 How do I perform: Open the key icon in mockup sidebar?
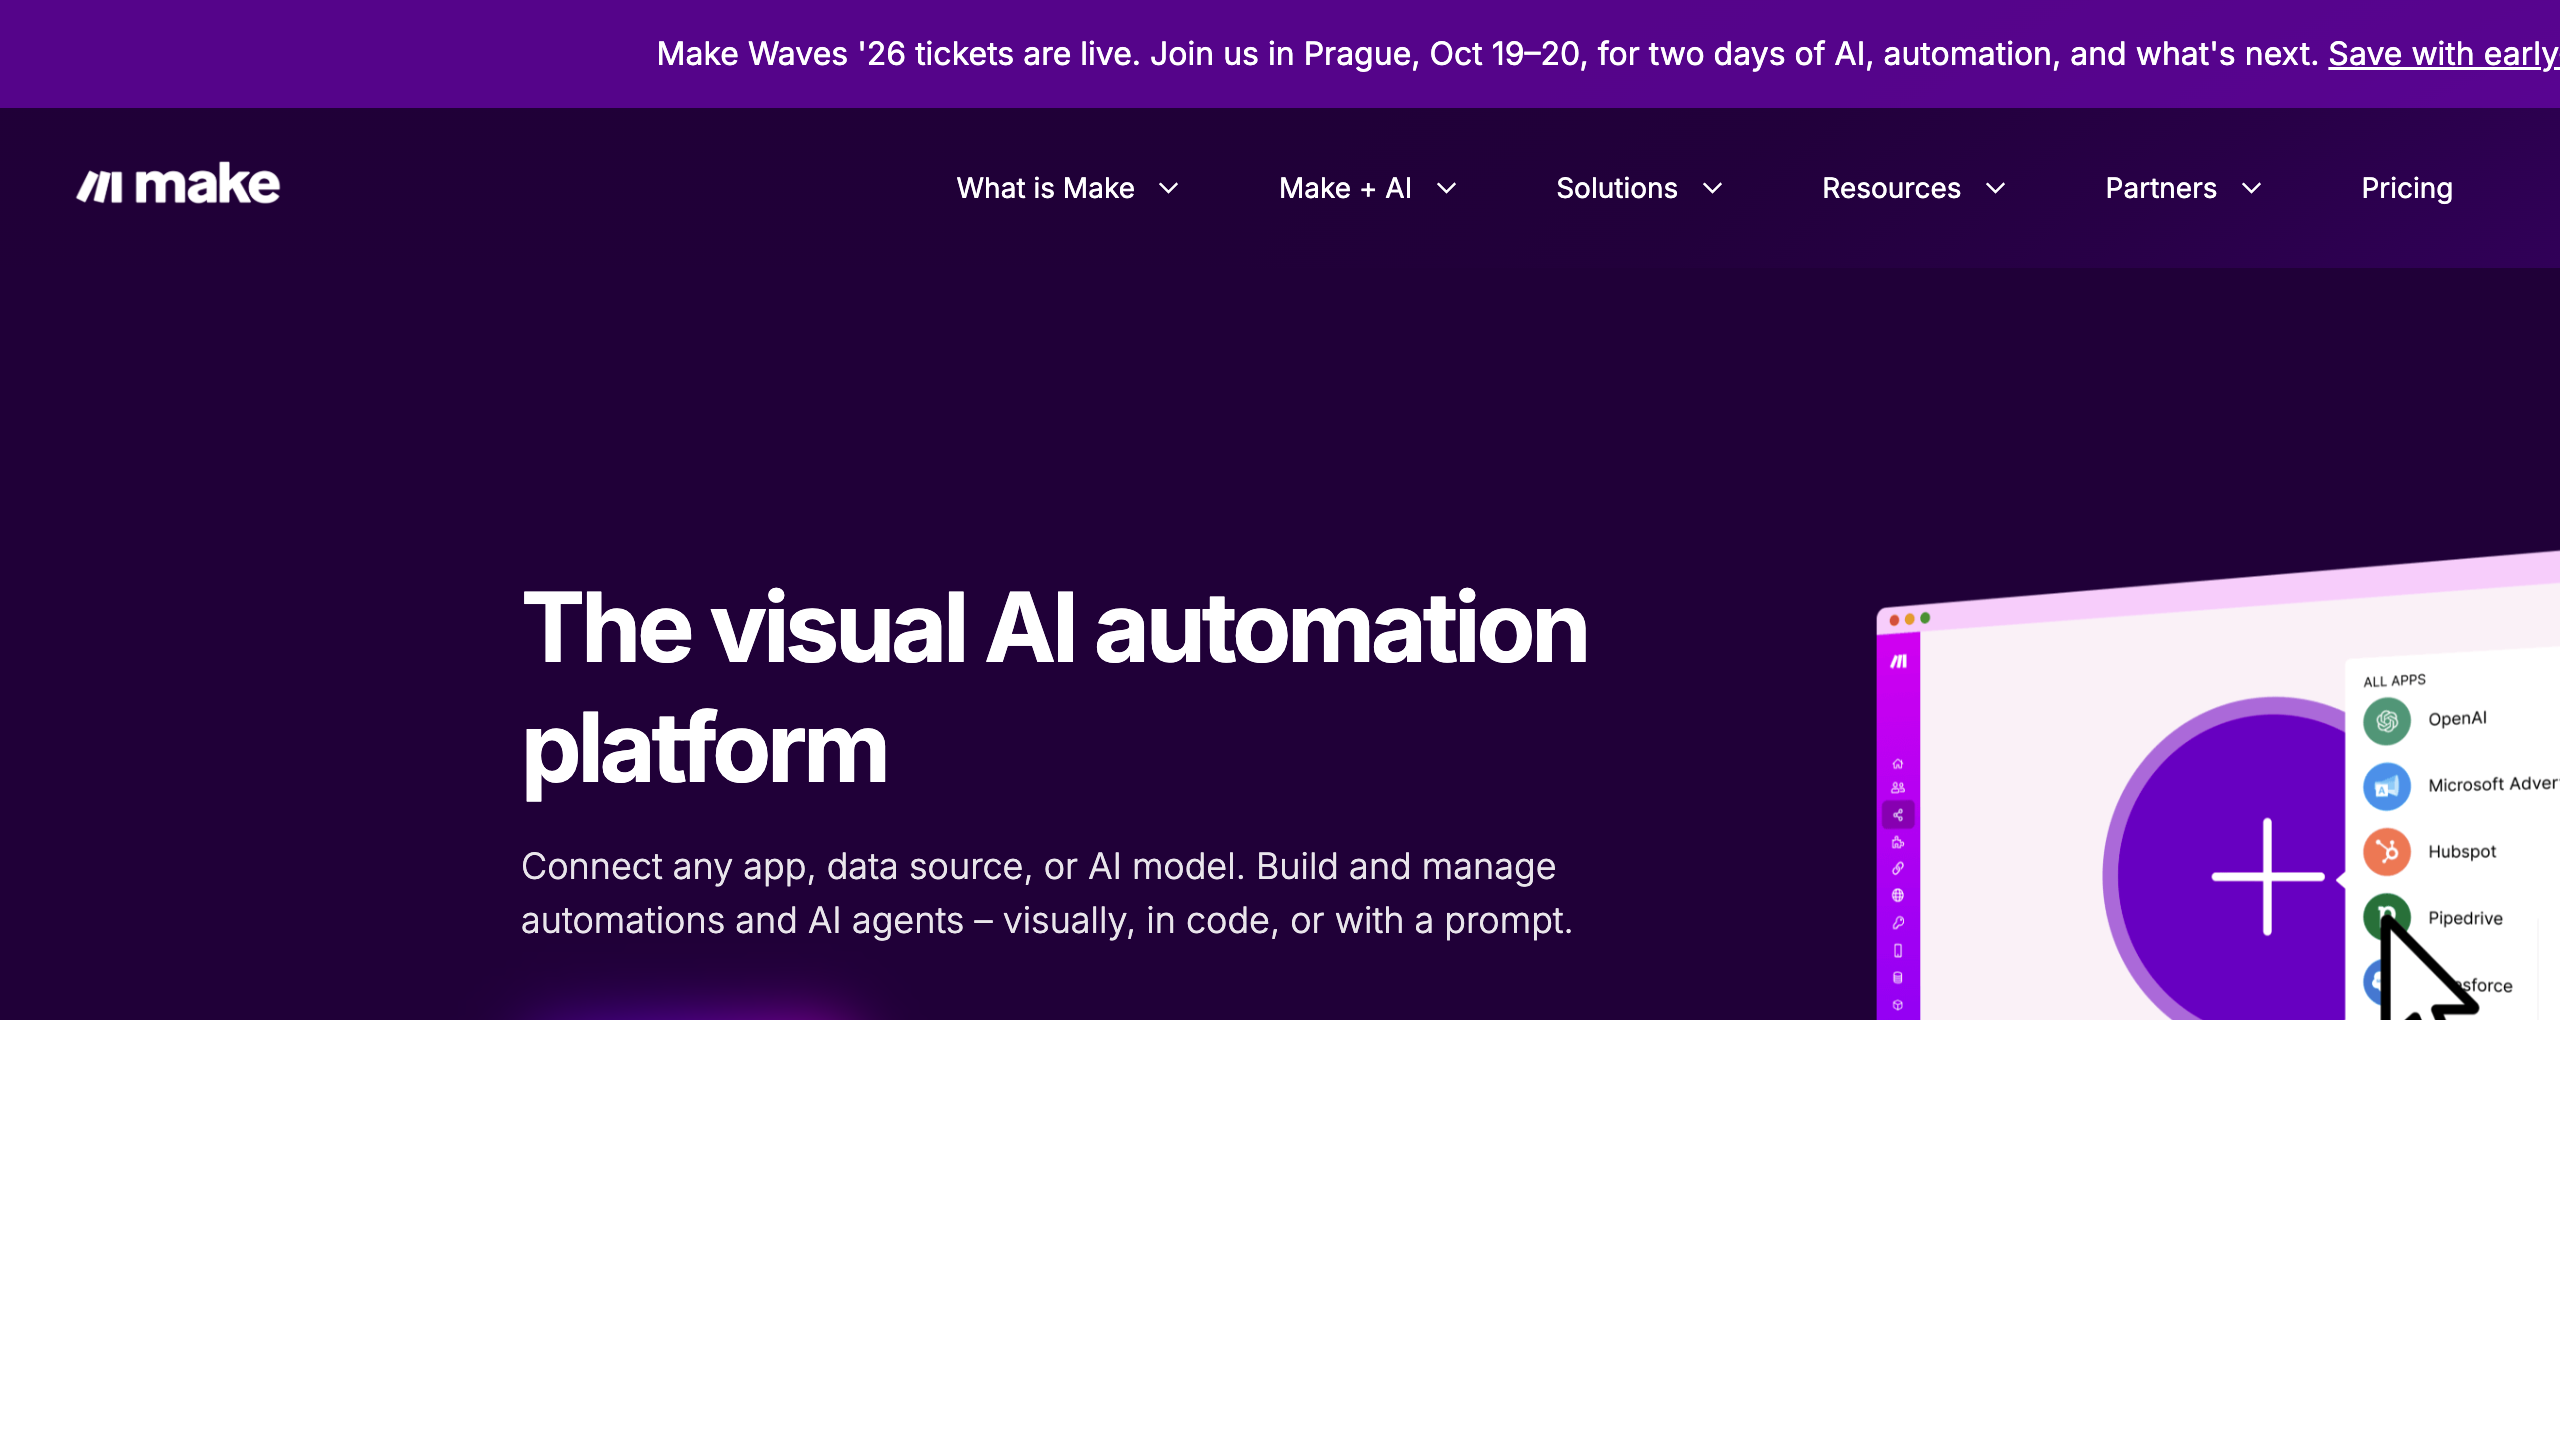pyautogui.click(x=1897, y=922)
